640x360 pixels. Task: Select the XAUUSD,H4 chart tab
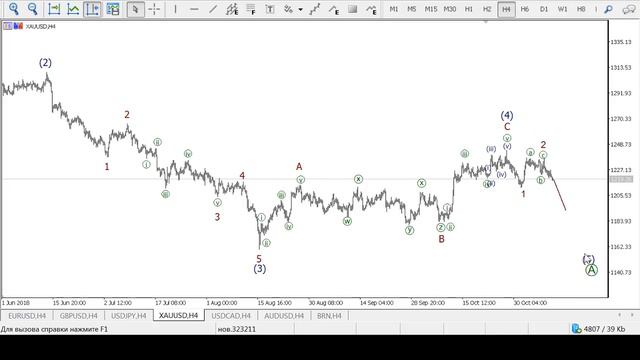178,316
